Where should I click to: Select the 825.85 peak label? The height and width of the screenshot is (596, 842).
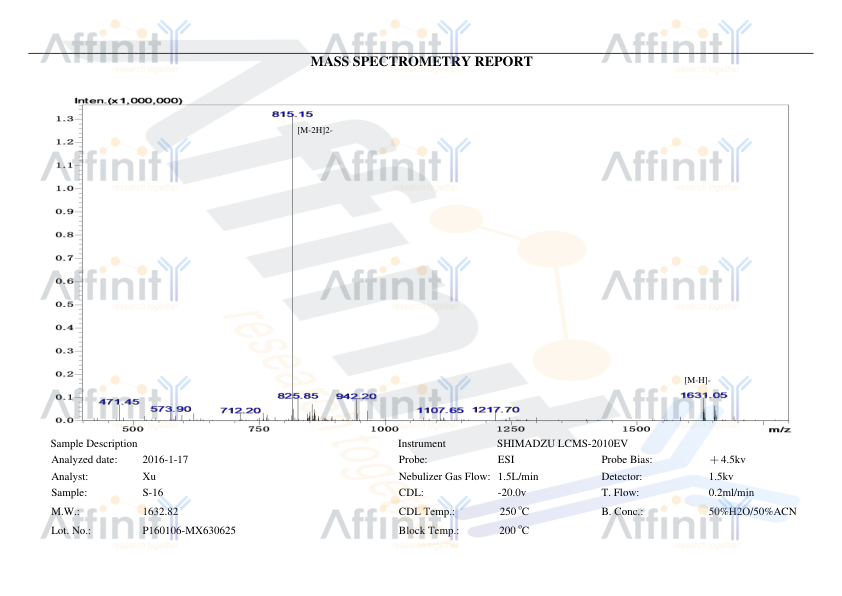[x=298, y=396]
